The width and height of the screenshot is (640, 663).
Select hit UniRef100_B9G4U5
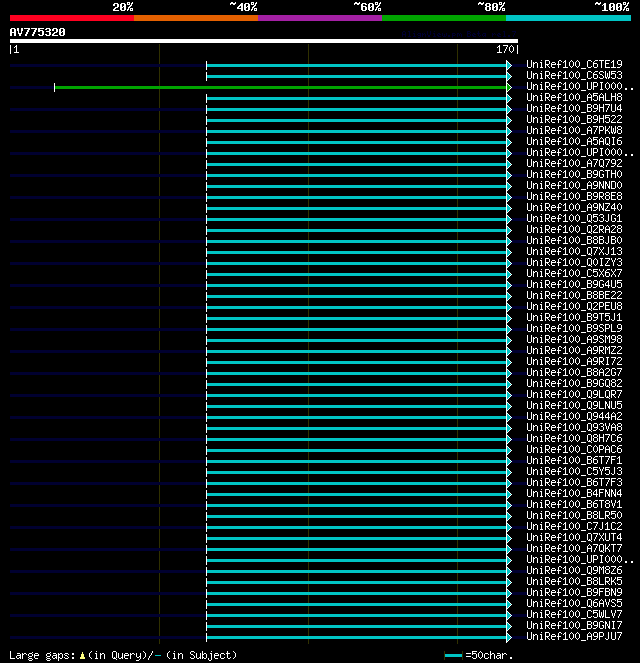(x=574, y=284)
